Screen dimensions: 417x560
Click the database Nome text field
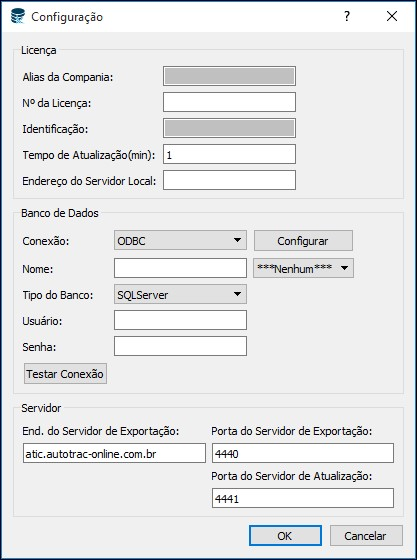(180, 268)
